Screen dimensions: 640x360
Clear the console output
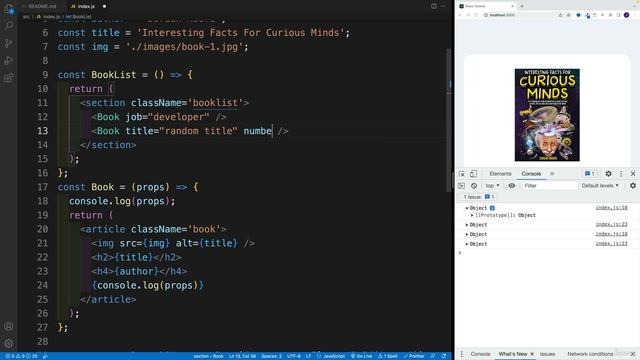474,186
